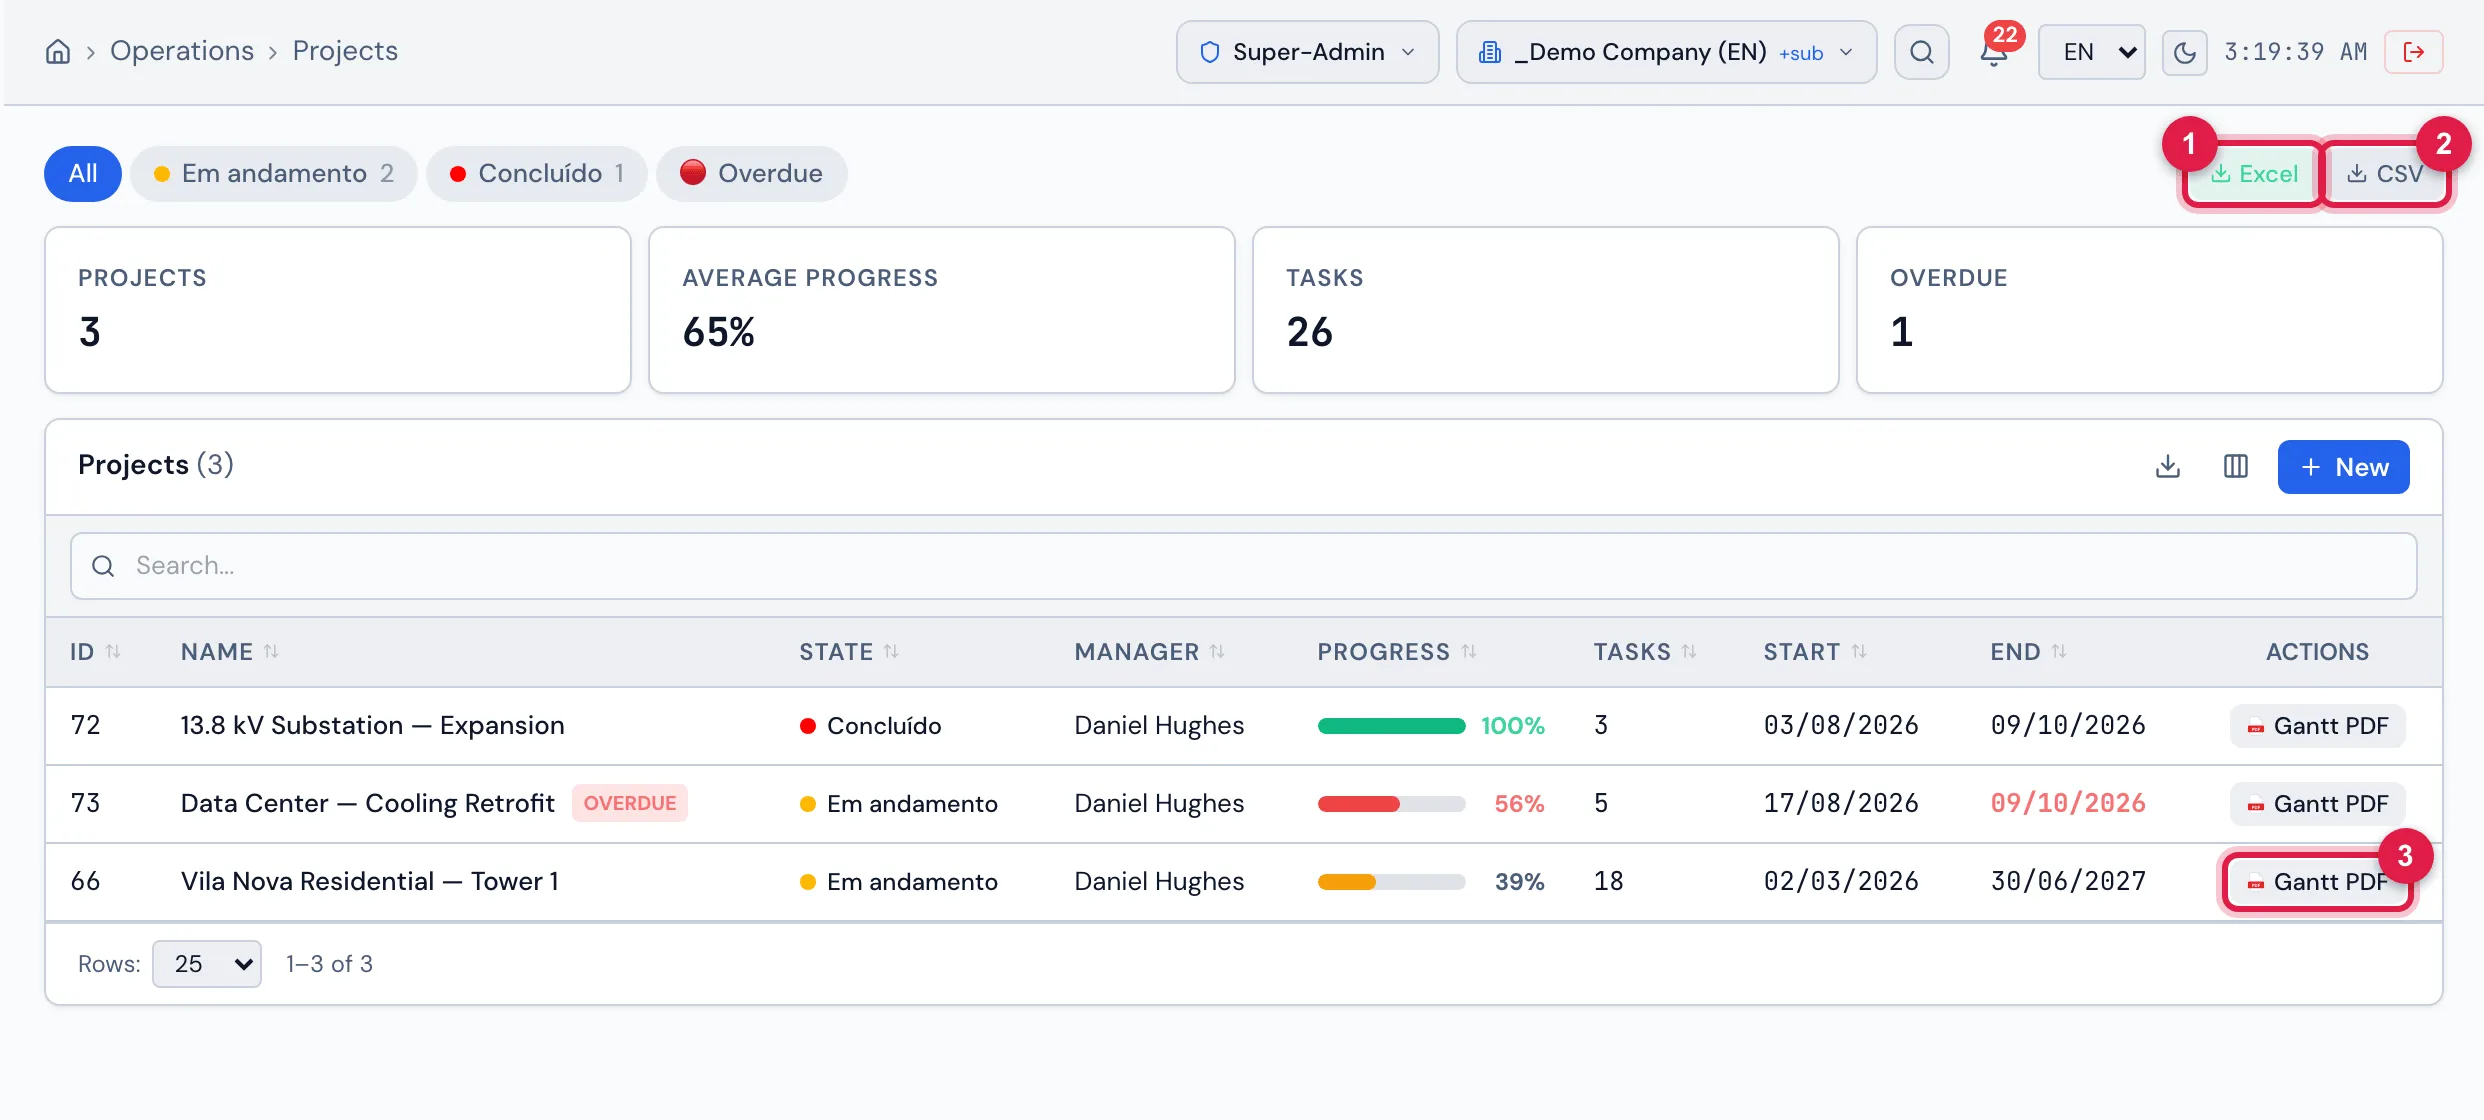Screen dimensions: 2484x1120
Task: Open project Vila Nova Residential — Tower 1
Action: tap(369, 882)
